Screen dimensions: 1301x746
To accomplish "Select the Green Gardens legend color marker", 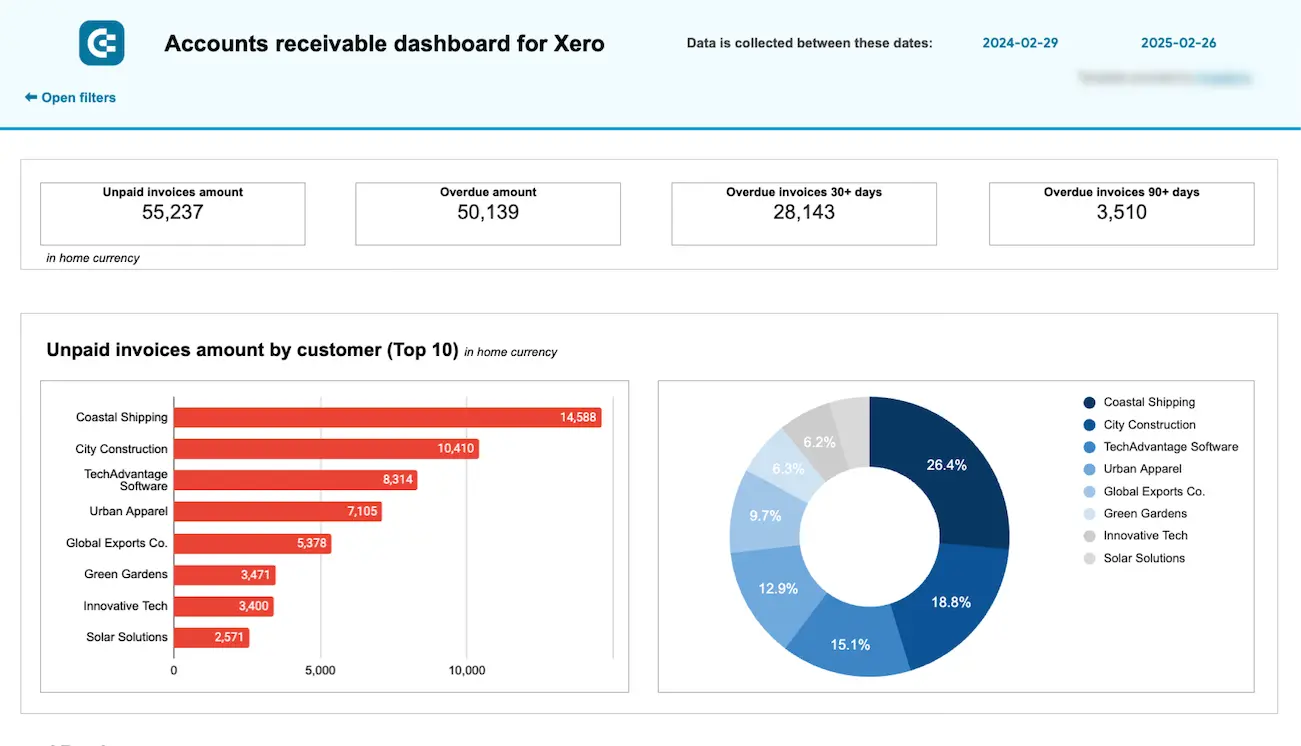I will point(1087,513).
